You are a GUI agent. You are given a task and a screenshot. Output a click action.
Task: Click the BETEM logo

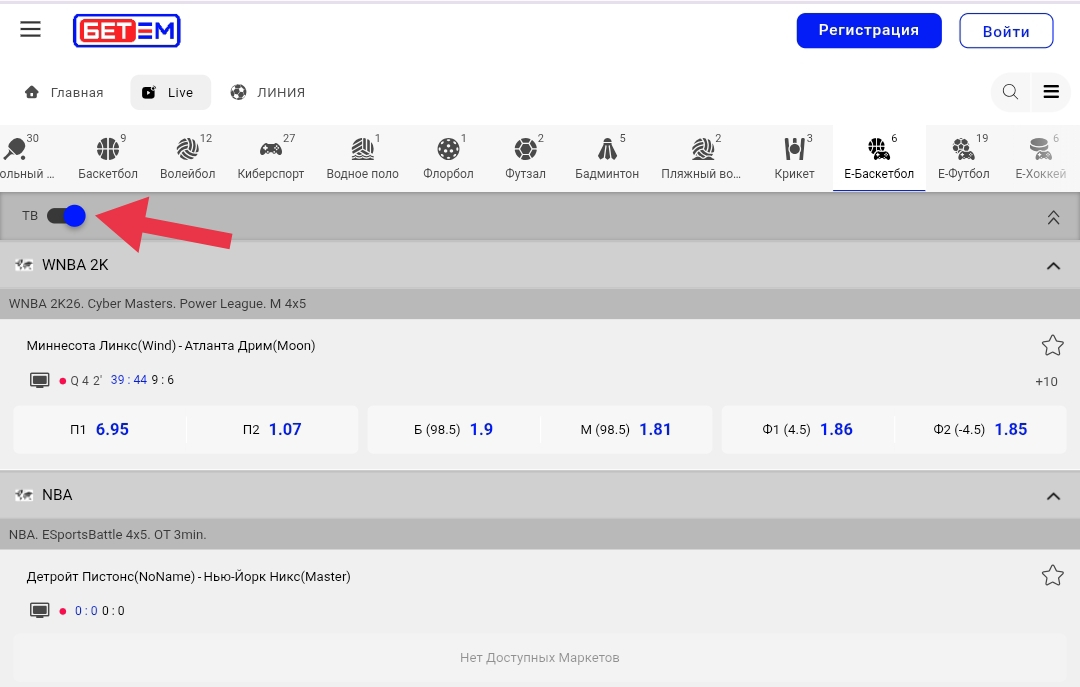click(126, 31)
